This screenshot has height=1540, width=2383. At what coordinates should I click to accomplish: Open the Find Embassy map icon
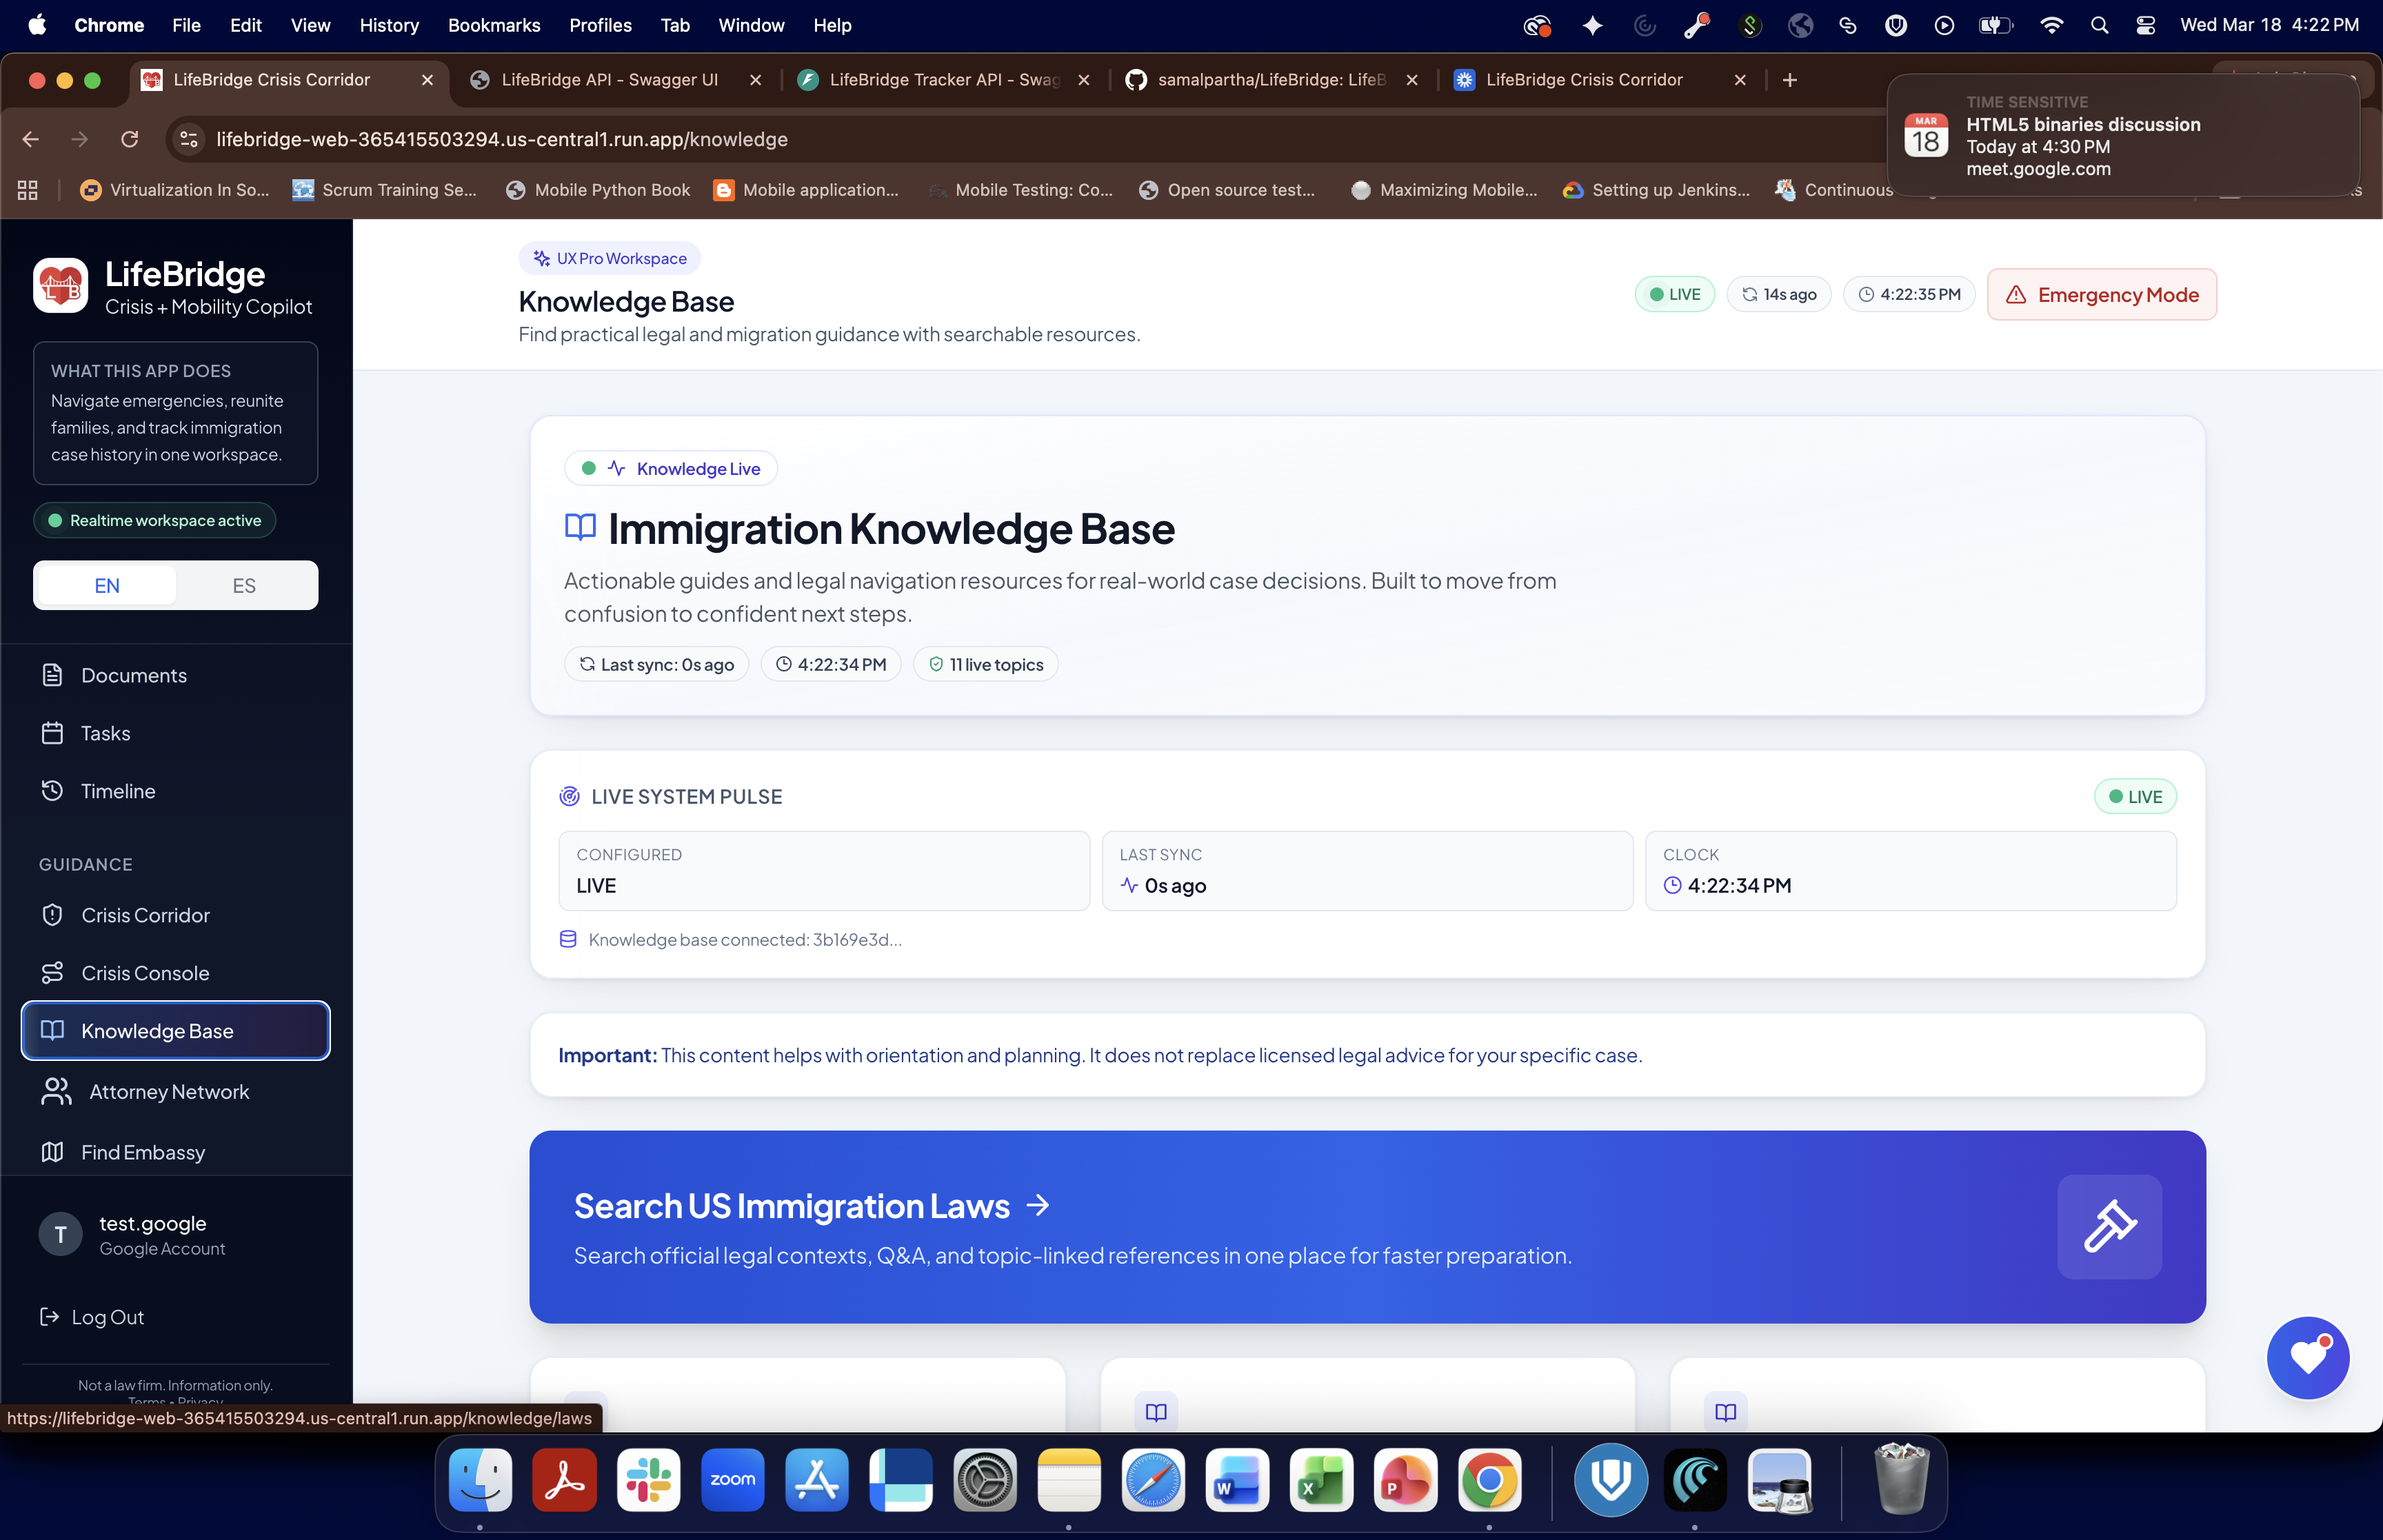click(53, 1152)
